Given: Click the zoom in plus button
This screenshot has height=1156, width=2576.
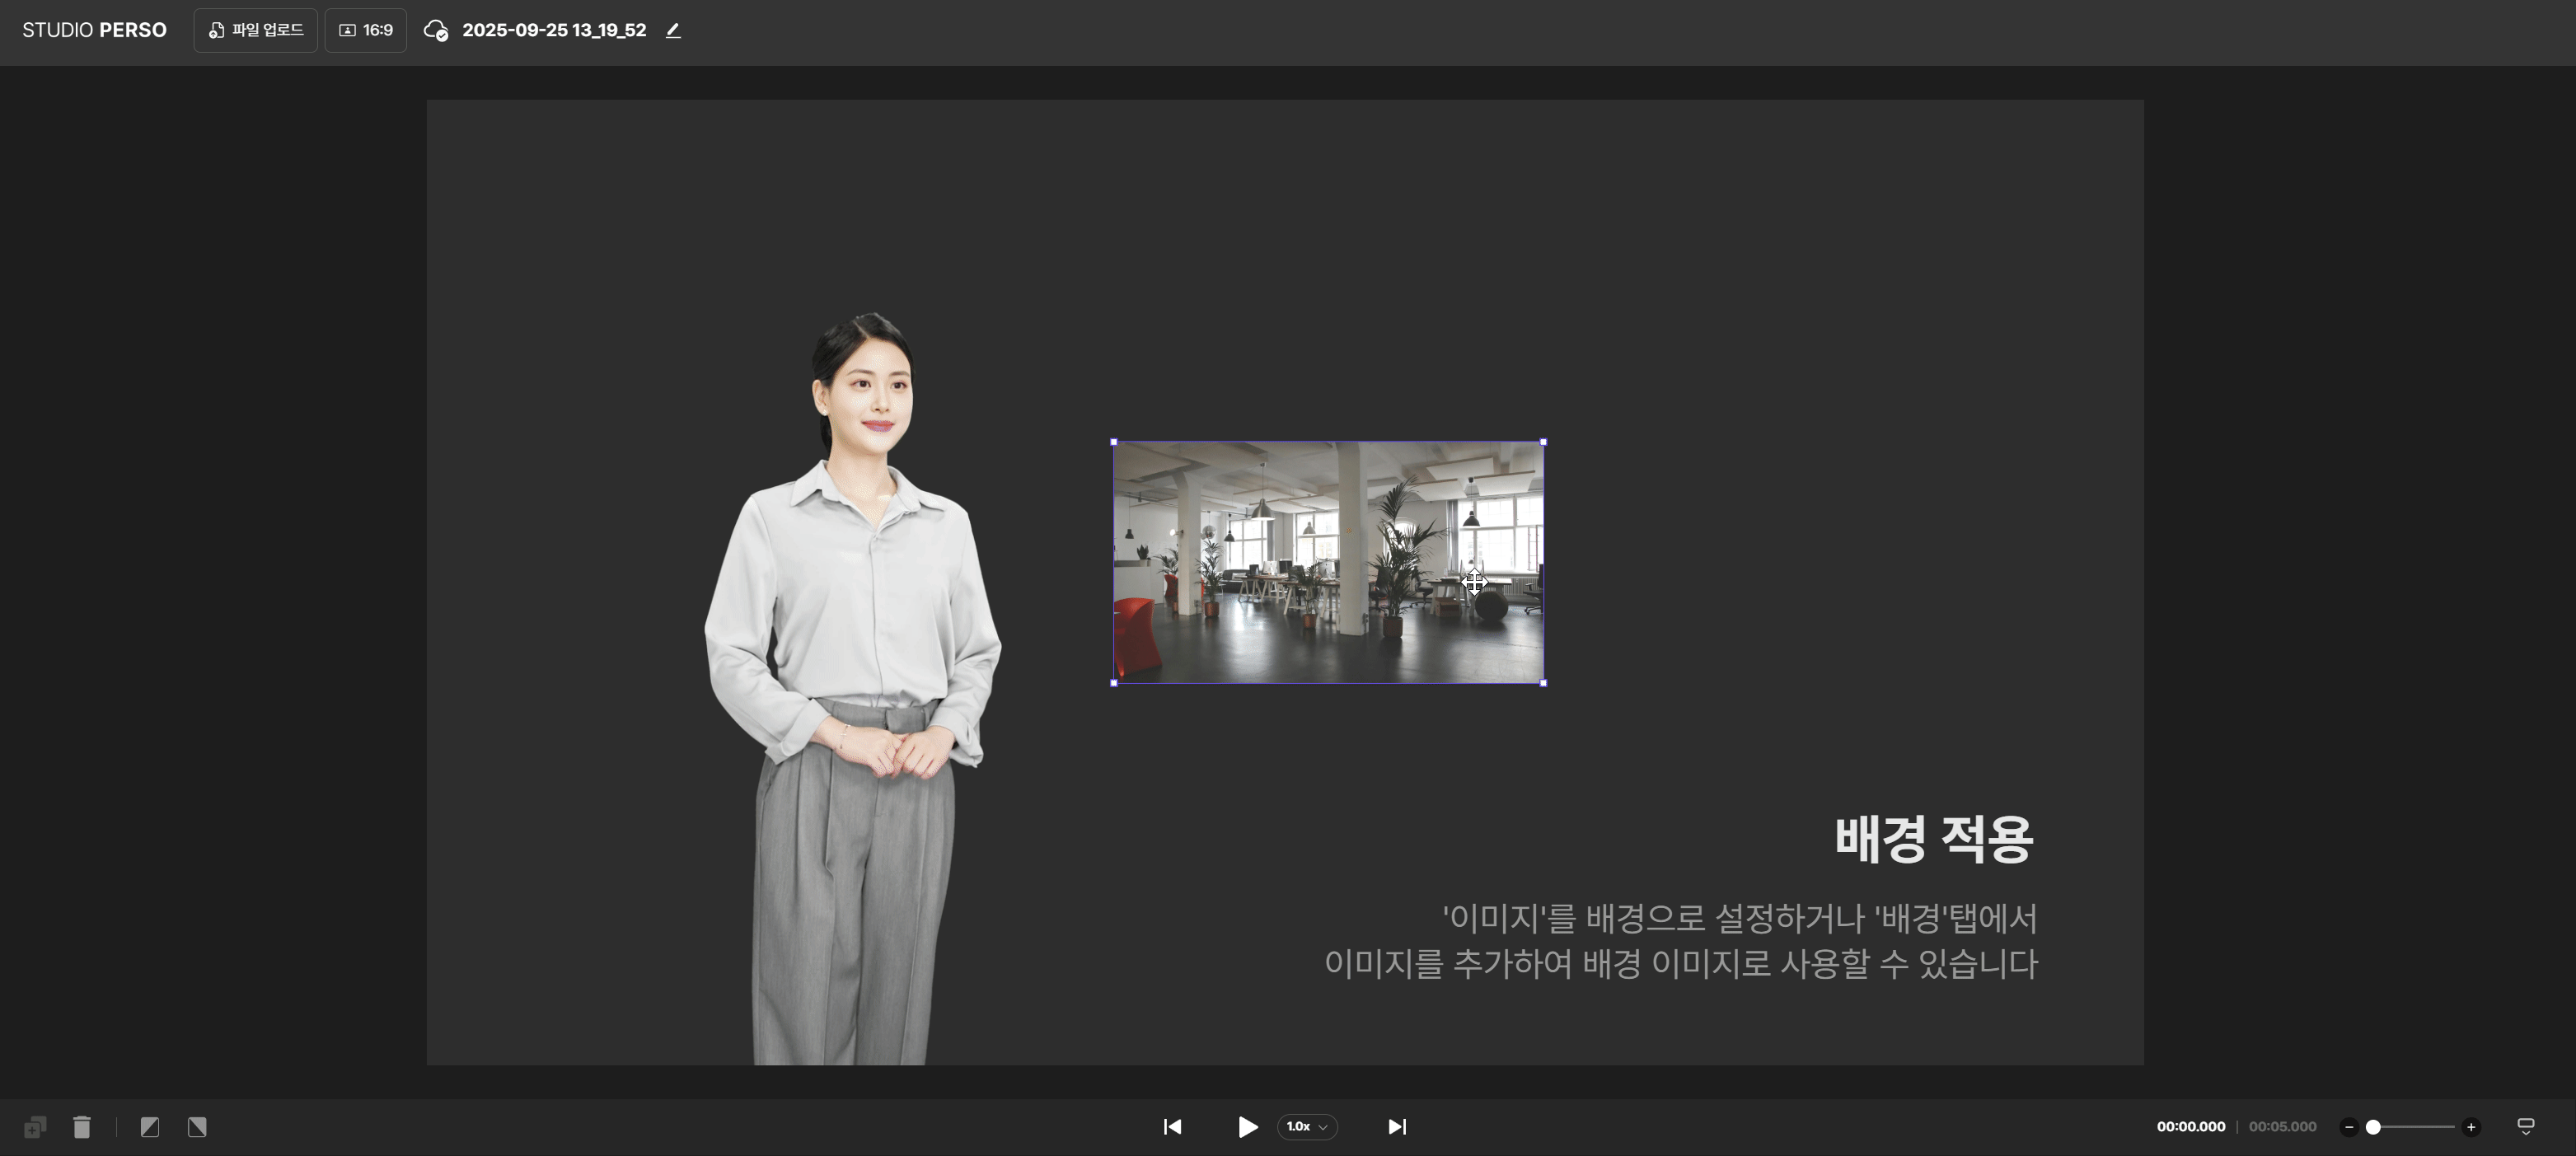Looking at the screenshot, I should 2471,1127.
